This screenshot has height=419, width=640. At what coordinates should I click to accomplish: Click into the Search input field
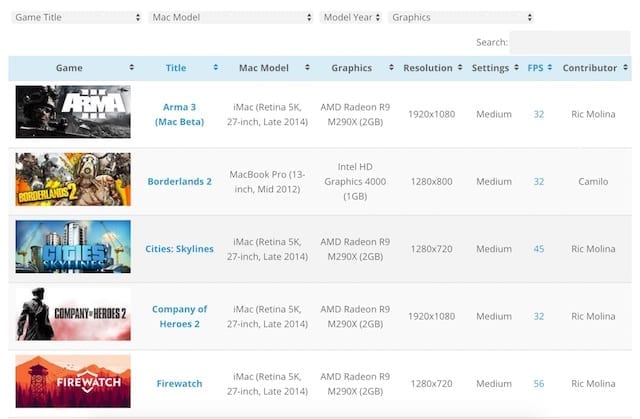click(568, 42)
